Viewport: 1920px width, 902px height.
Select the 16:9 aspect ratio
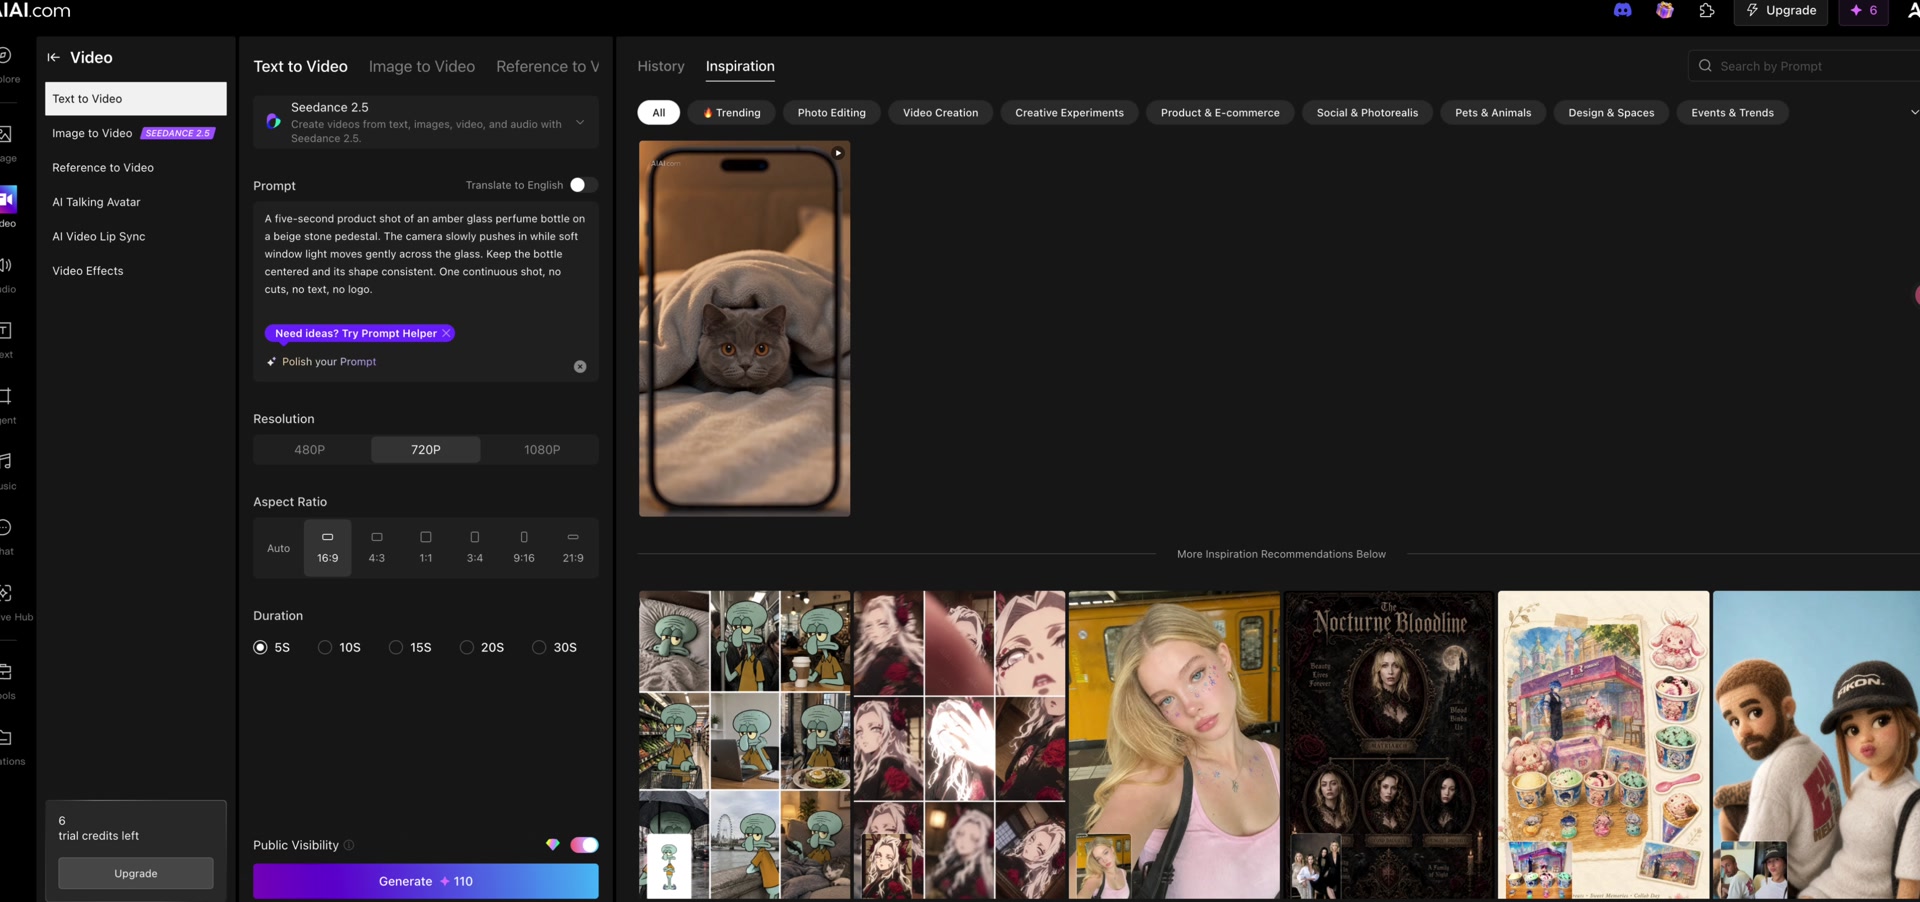[x=327, y=548]
